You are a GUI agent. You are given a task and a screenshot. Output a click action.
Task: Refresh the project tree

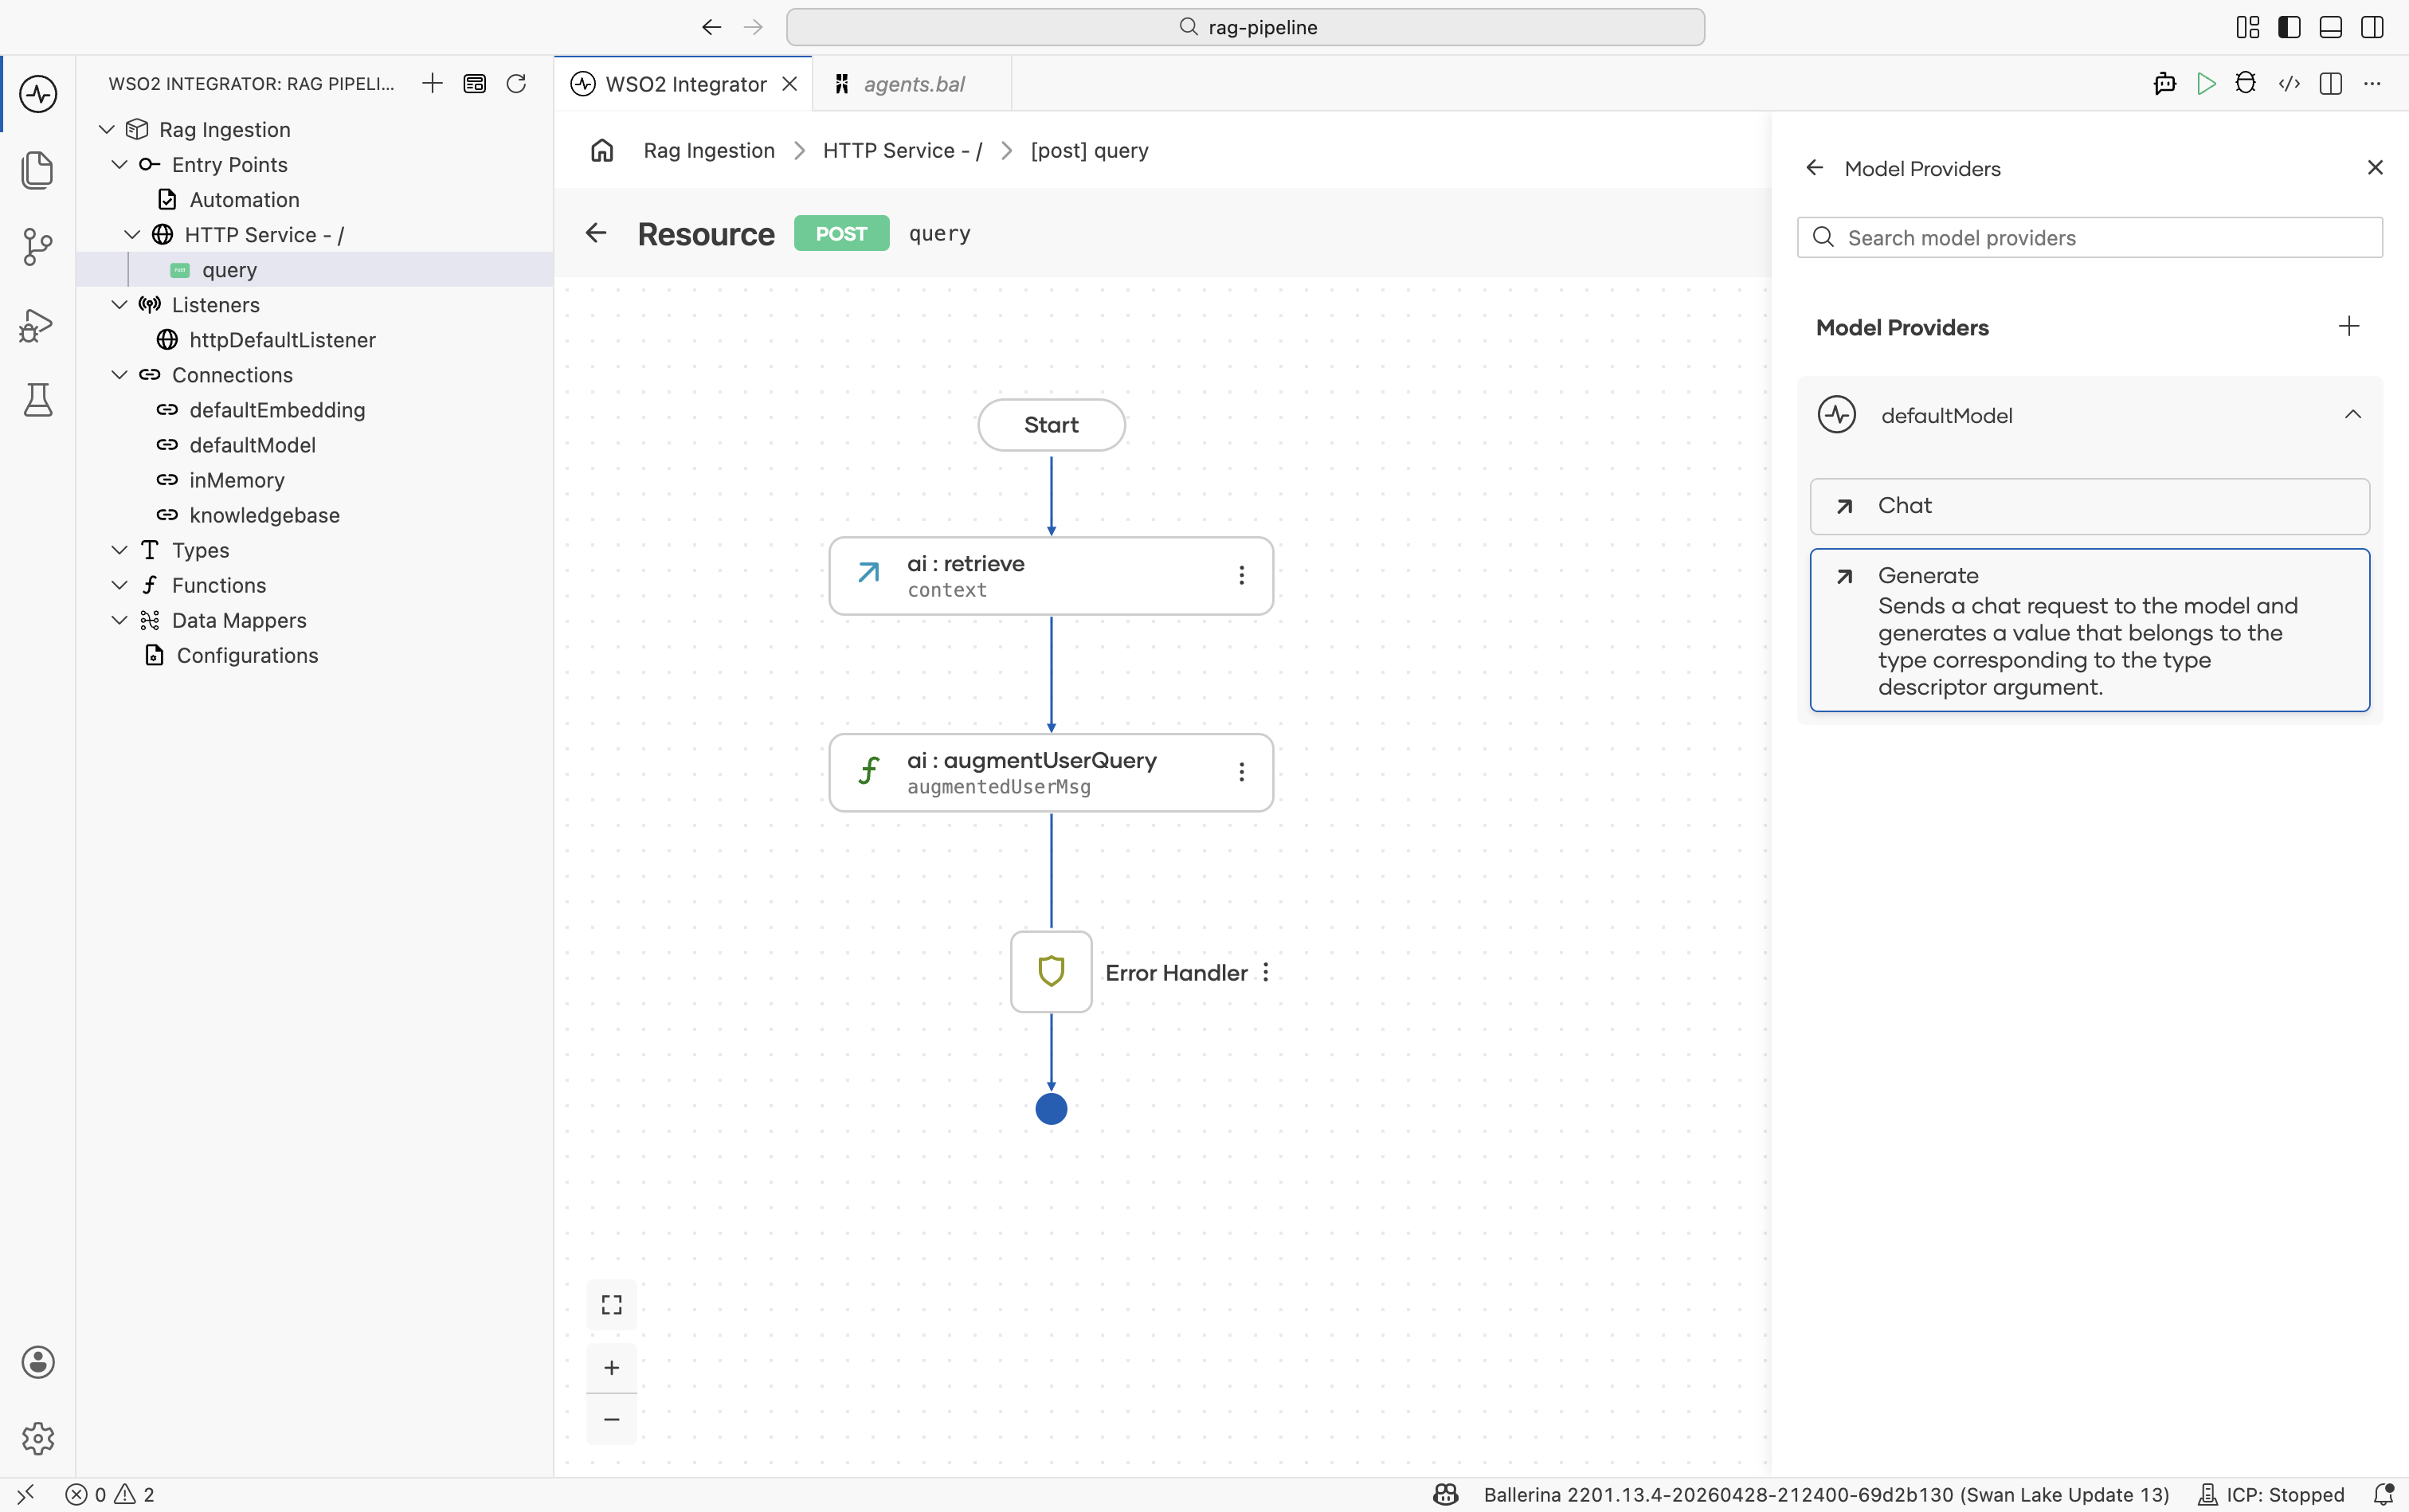(516, 83)
